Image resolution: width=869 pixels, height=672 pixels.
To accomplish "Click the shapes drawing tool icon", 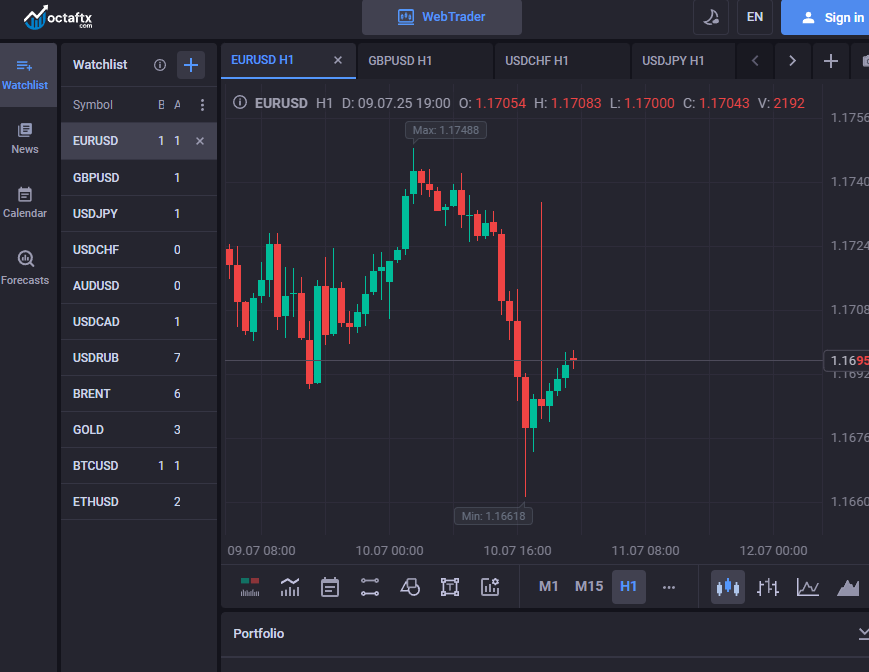I will pyautogui.click(x=410, y=587).
